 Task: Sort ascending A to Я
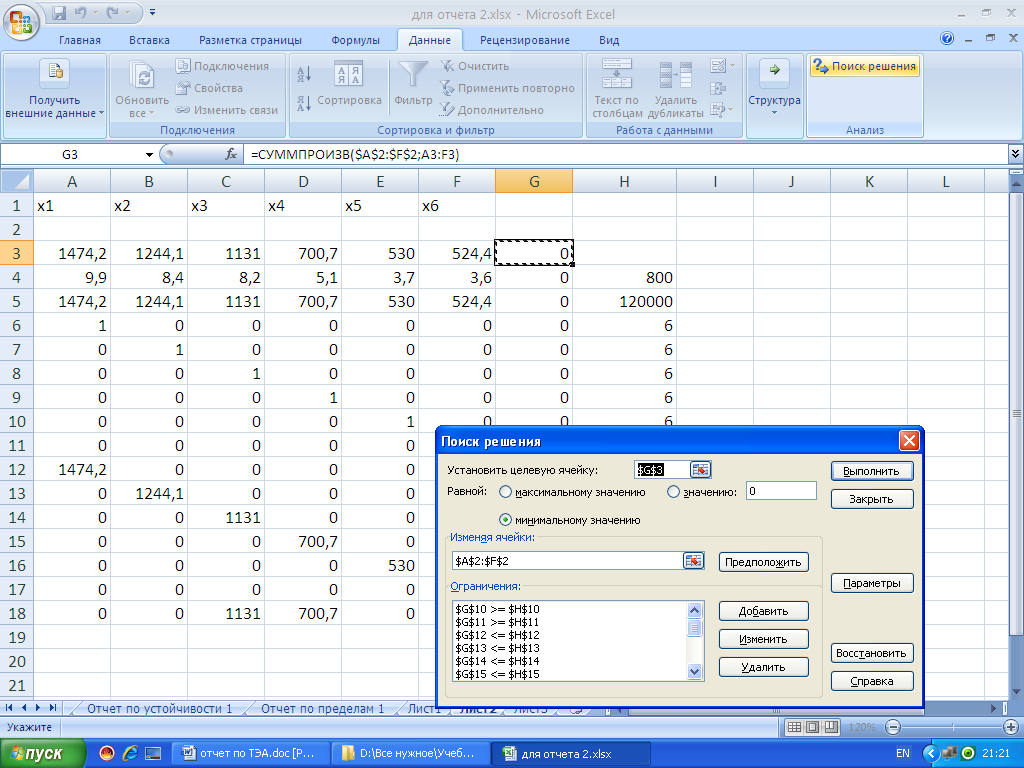304,74
